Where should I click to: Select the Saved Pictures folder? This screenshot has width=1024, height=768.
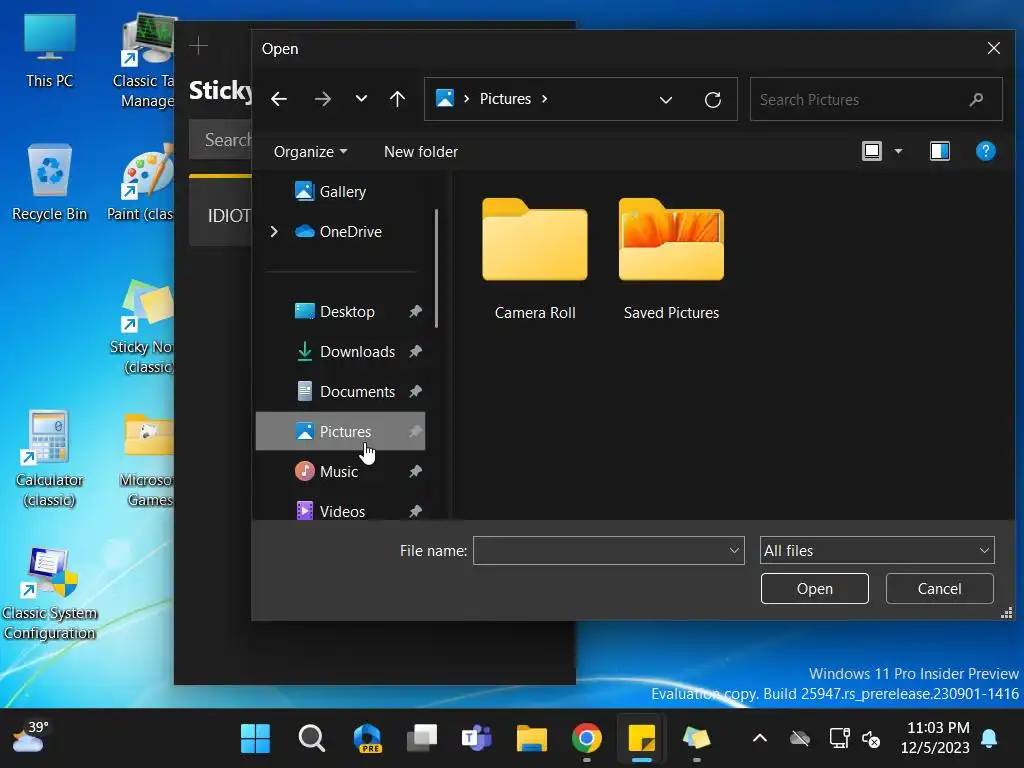(671, 259)
